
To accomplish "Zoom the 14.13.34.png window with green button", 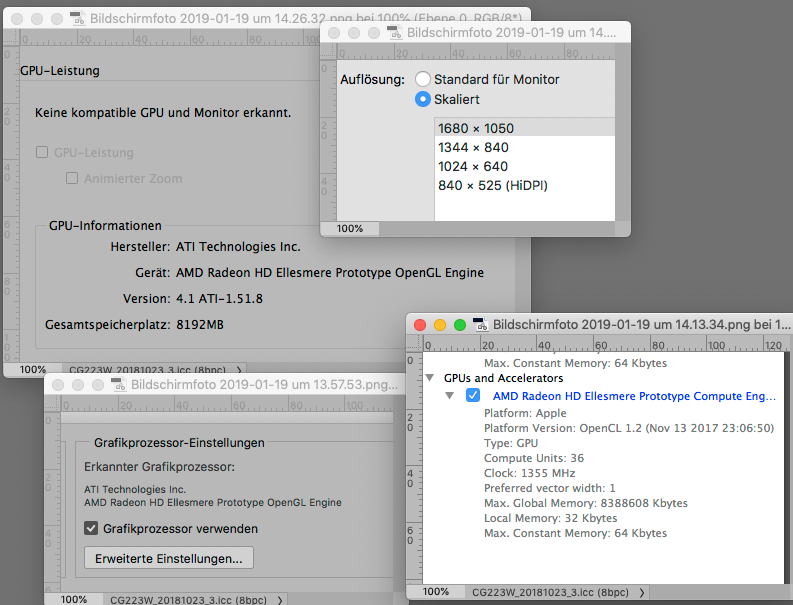I will pyautogui.click(x=460, y=325).
